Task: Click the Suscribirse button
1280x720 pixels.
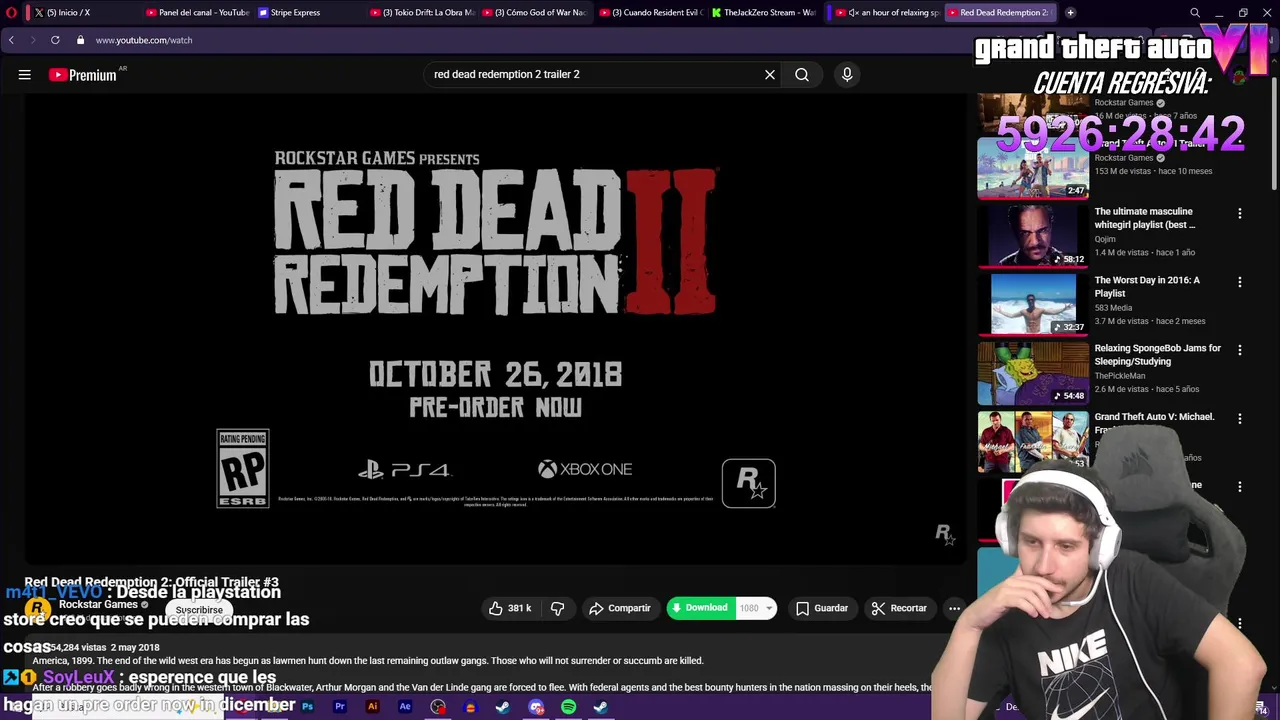Action: pos(199,610)
